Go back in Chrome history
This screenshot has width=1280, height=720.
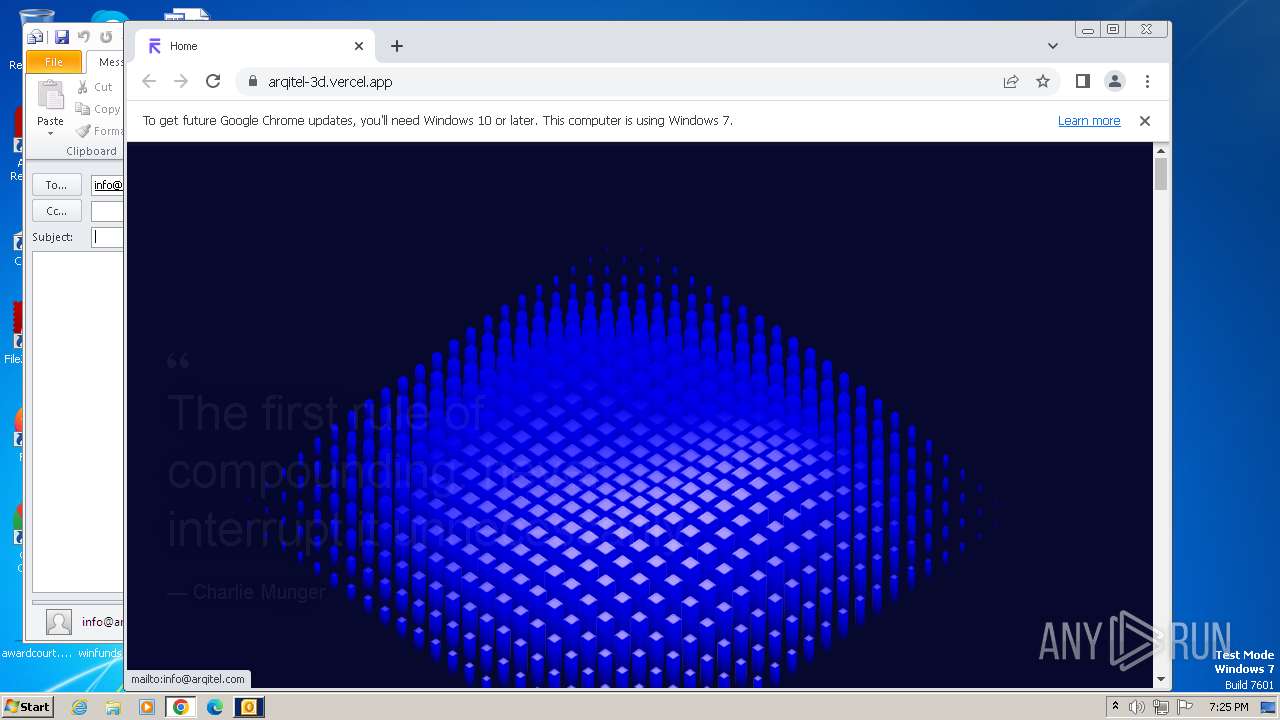coord(149,81)
